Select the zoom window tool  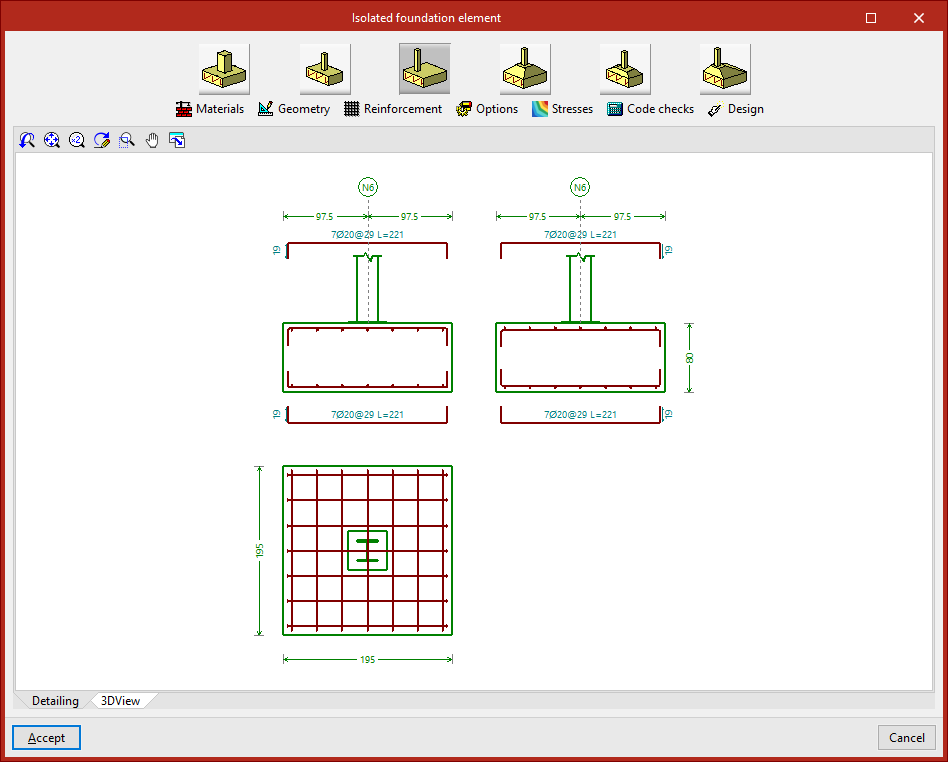coord(126,140)
